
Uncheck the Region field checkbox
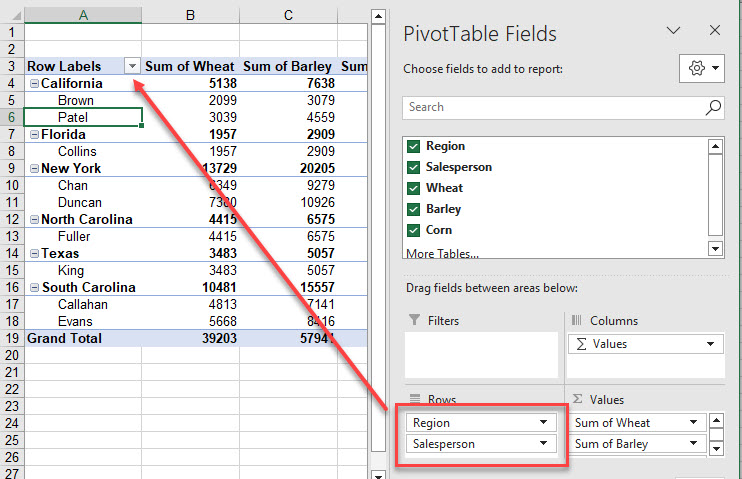[x=413, y=146]
